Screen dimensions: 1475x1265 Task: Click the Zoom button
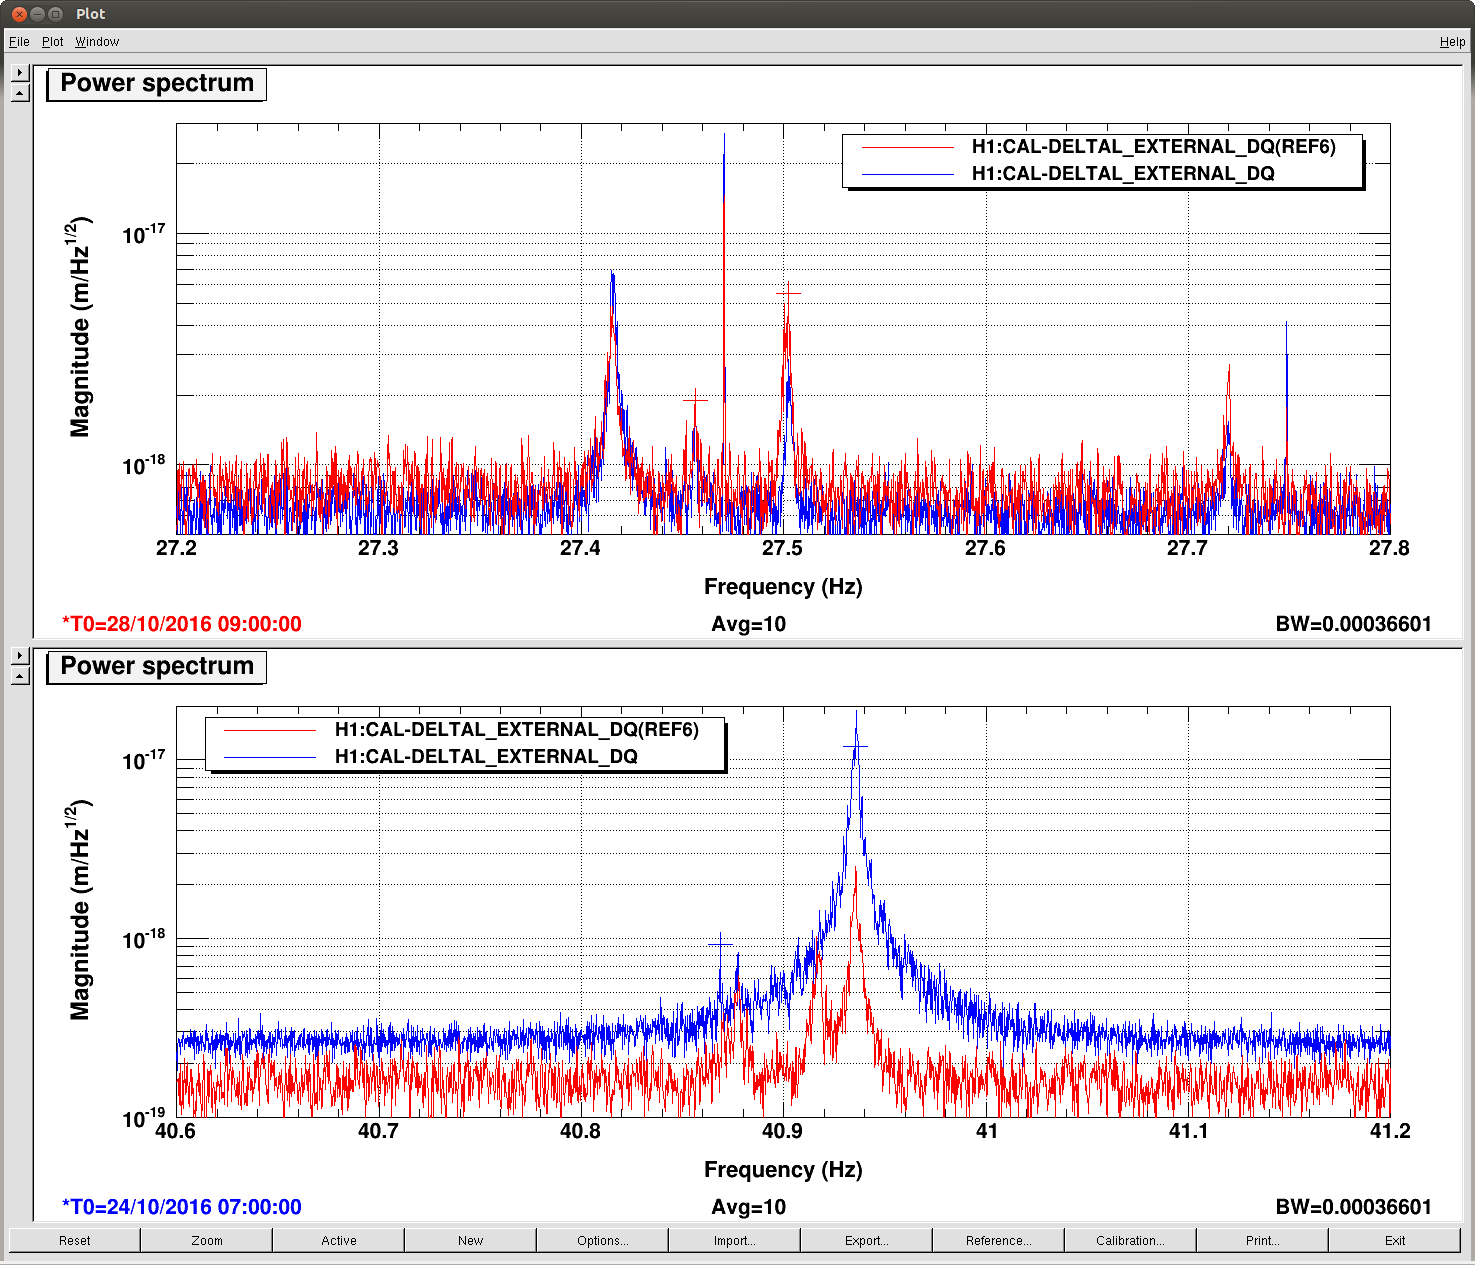207,1240
